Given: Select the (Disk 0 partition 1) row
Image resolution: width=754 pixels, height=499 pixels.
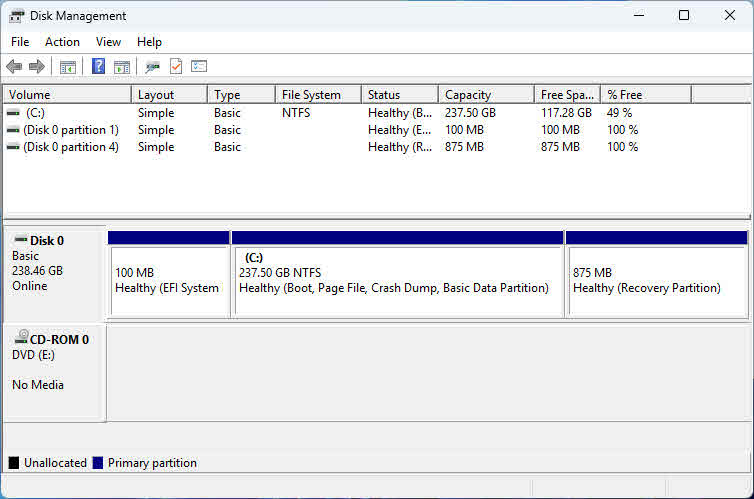Looking at the screenshot, I should point(71,130).
